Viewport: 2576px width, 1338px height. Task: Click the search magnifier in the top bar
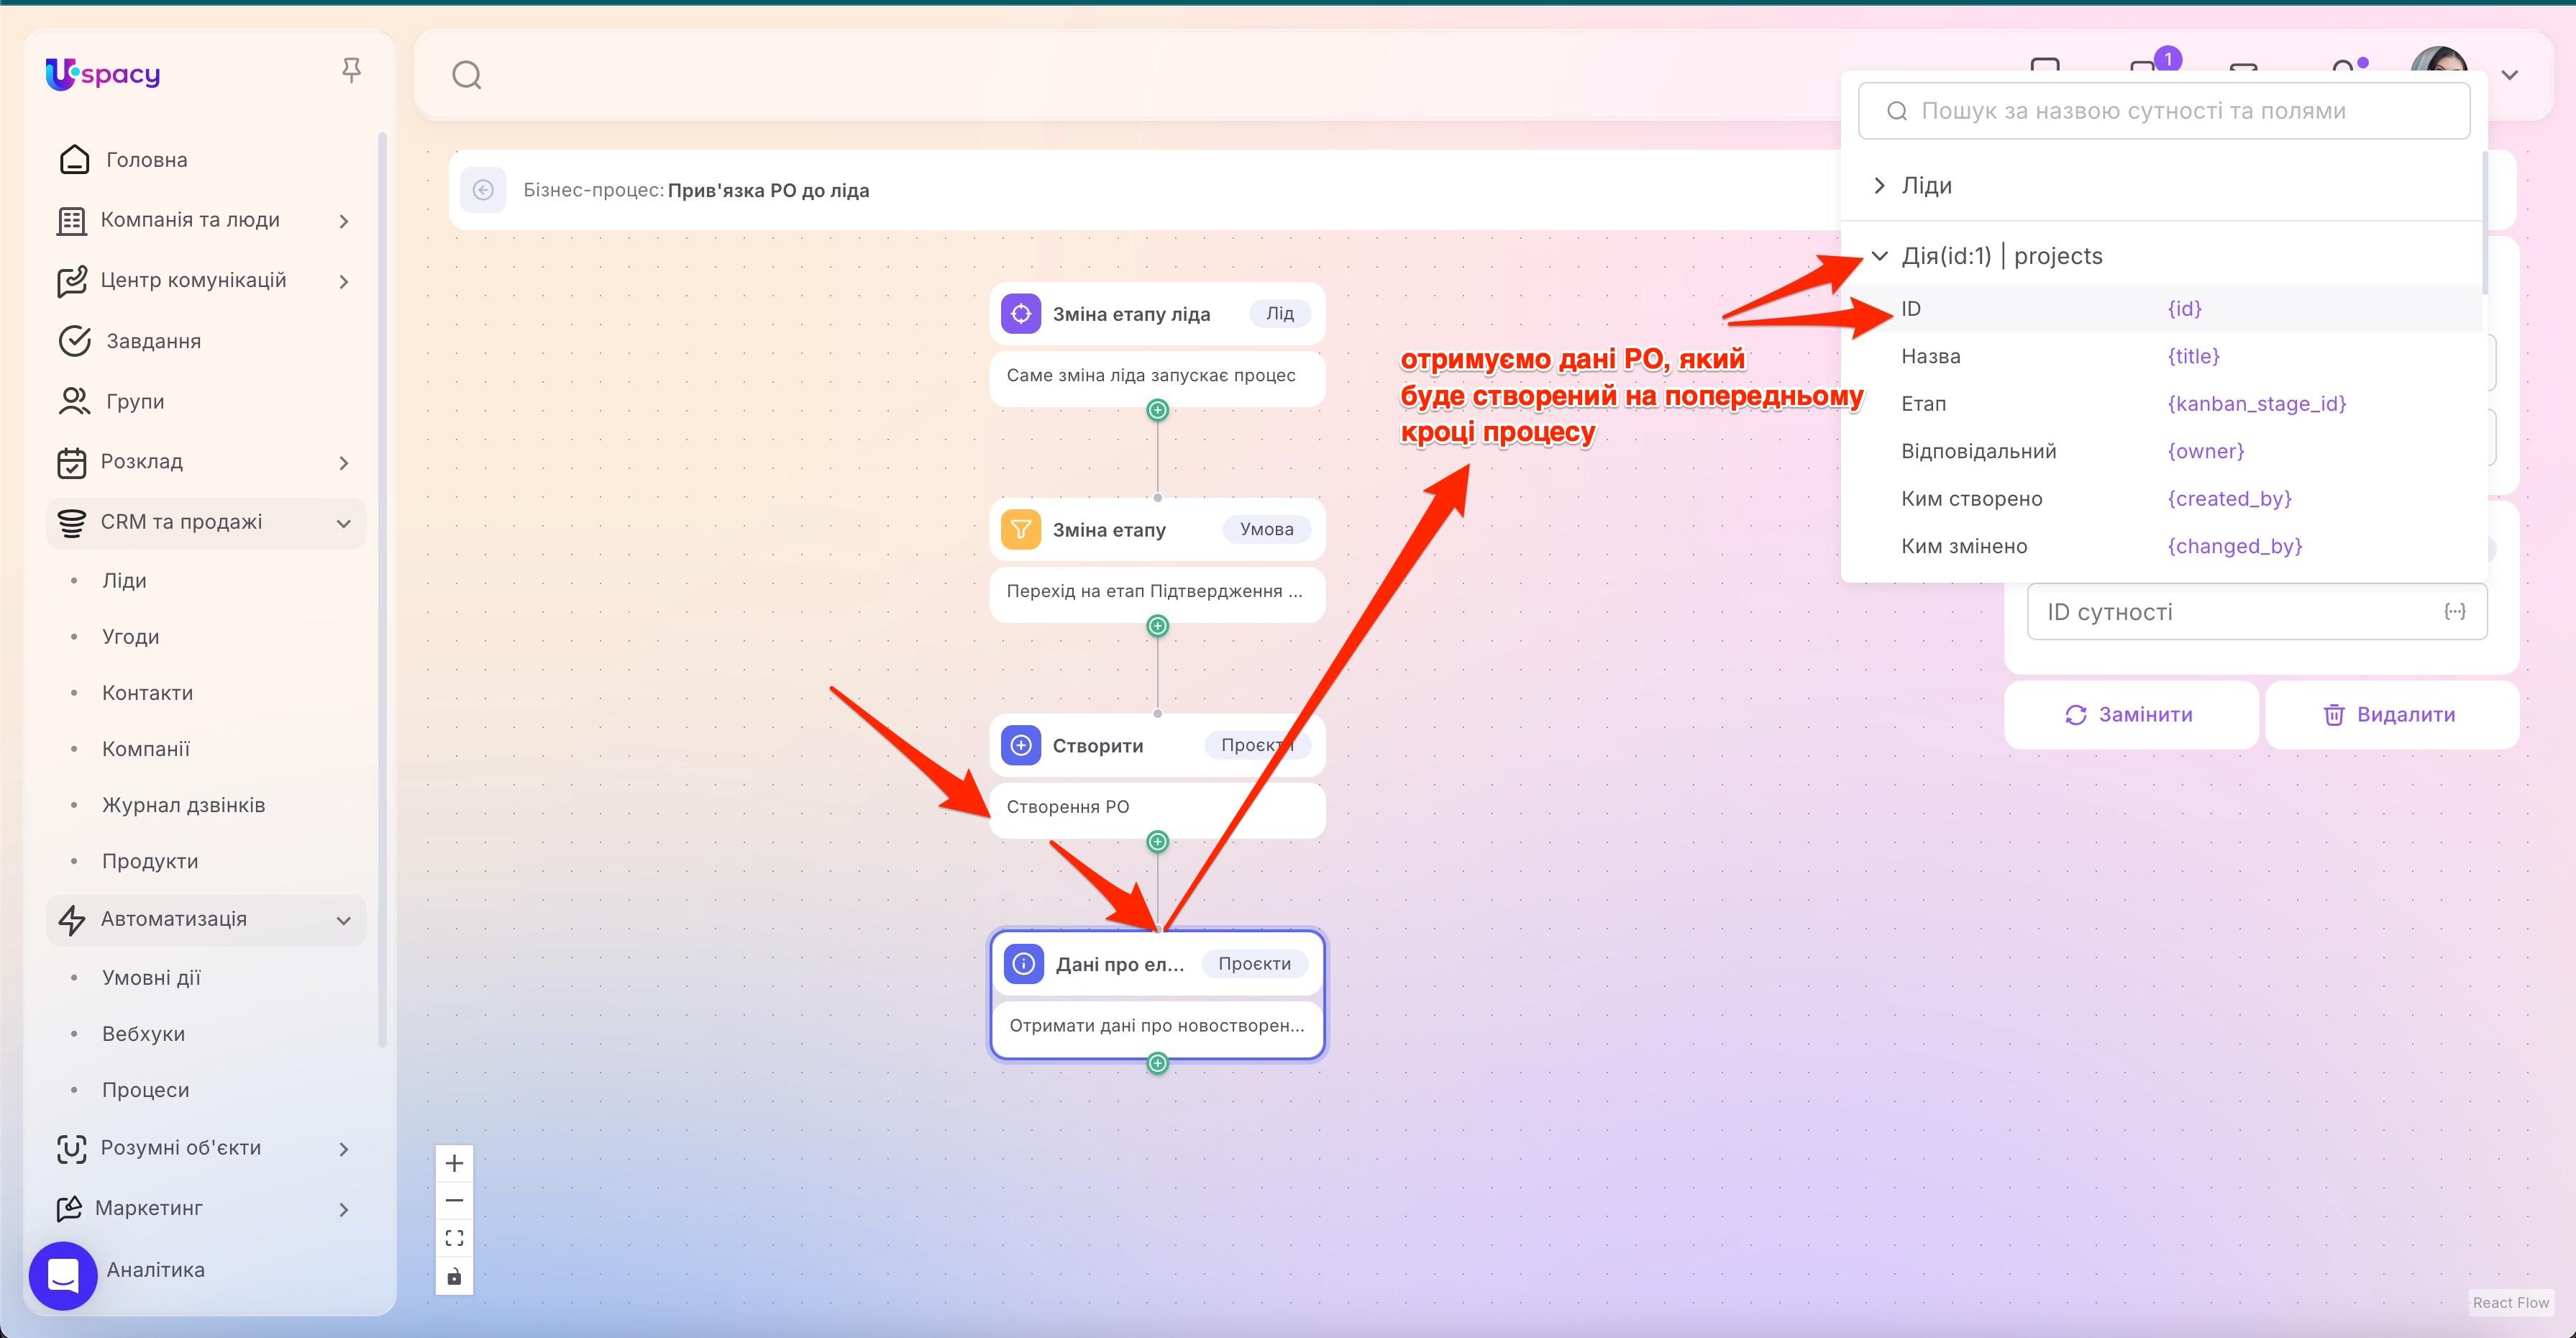tap(467, 75)
